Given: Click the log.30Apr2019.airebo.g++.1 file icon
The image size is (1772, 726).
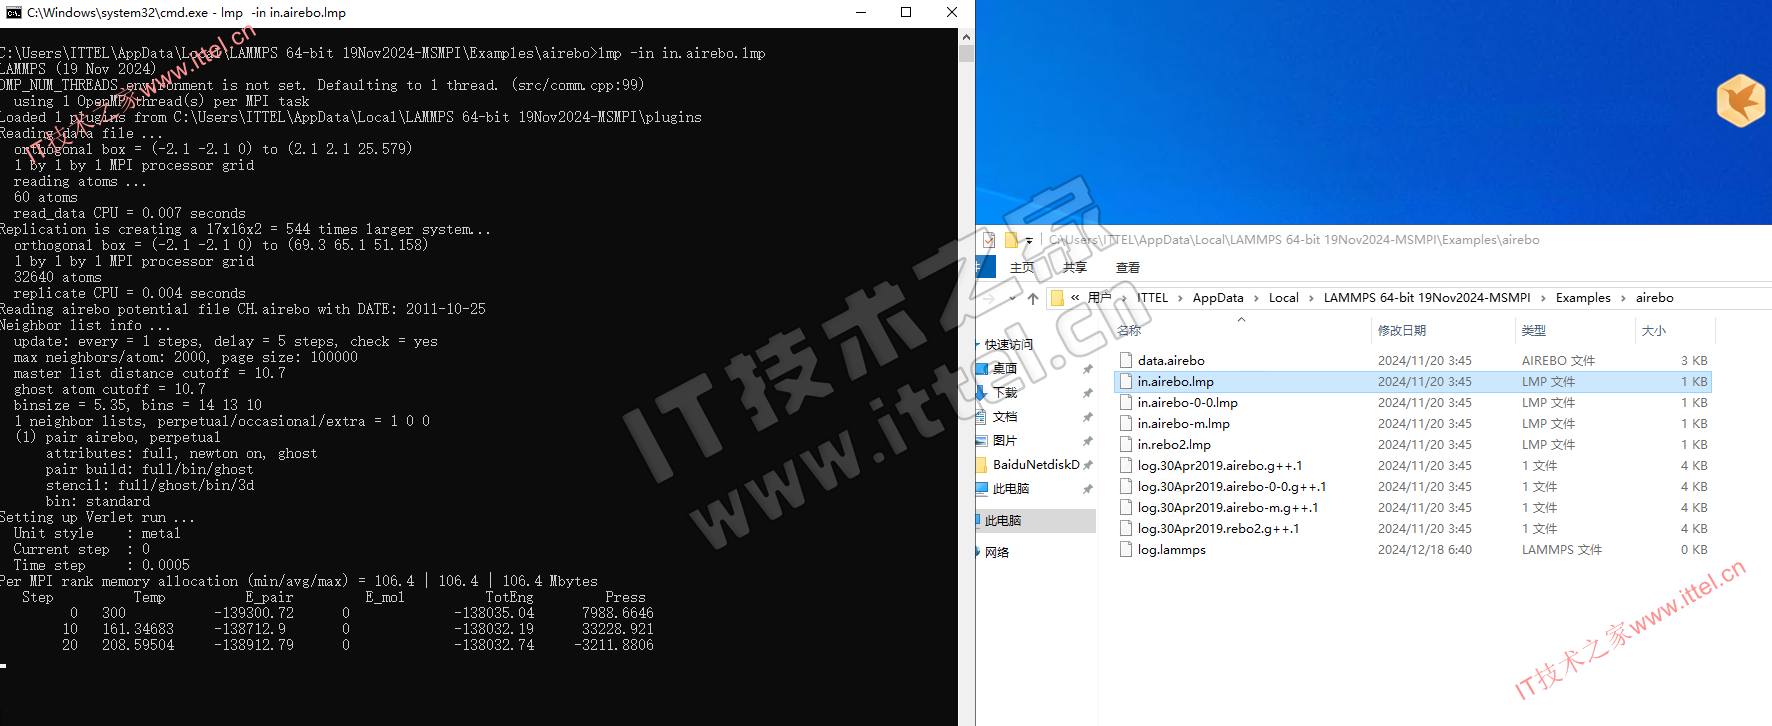Looking at the screenshot, I should point(1126,465).
